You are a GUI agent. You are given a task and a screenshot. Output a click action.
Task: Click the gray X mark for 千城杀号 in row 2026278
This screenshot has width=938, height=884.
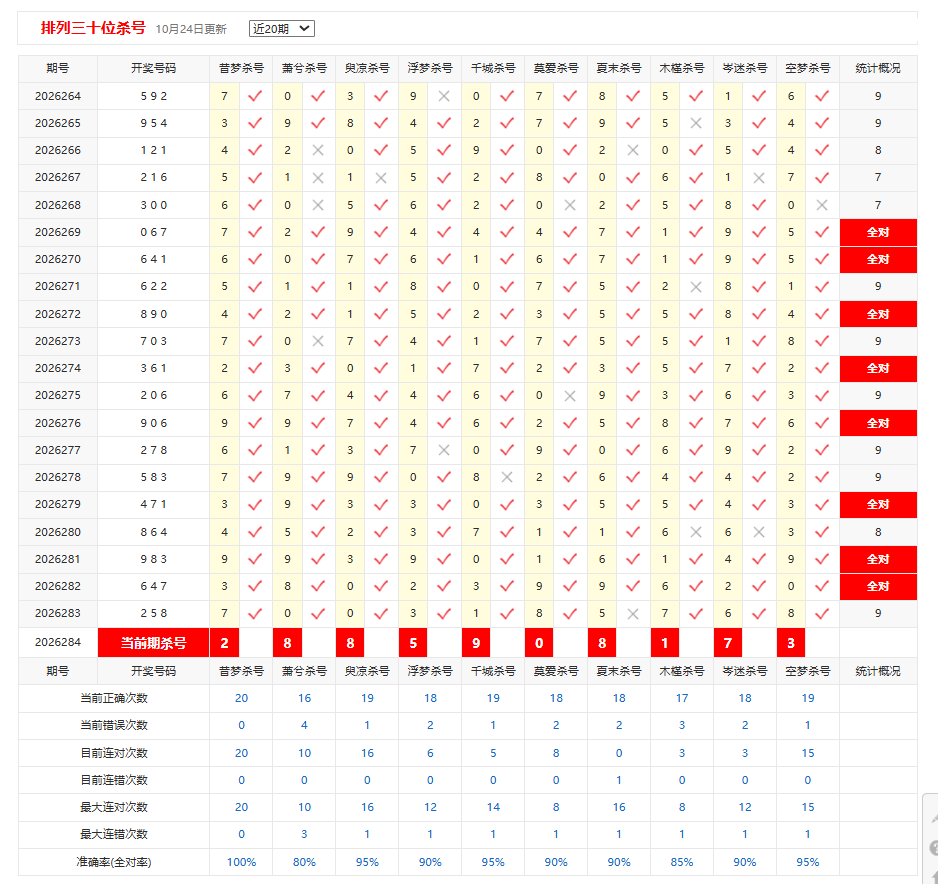click(x=507, y=477)
